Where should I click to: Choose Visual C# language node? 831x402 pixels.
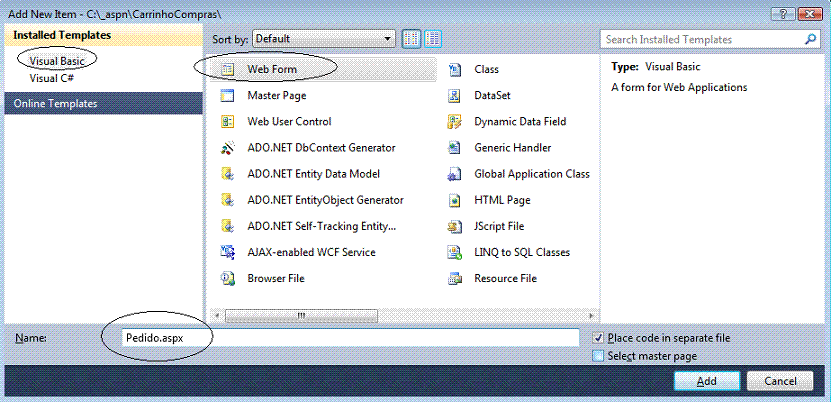51,78
